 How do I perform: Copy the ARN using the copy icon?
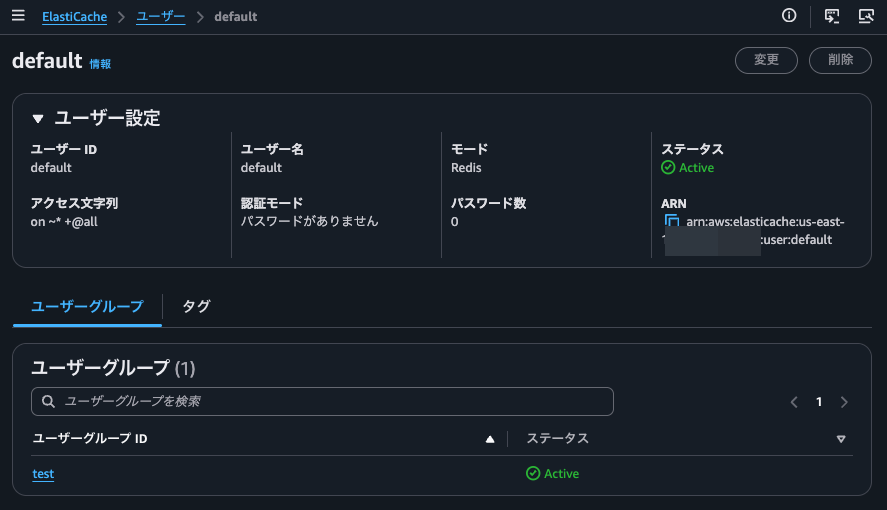pyautogui.click(x=671, y=221)
